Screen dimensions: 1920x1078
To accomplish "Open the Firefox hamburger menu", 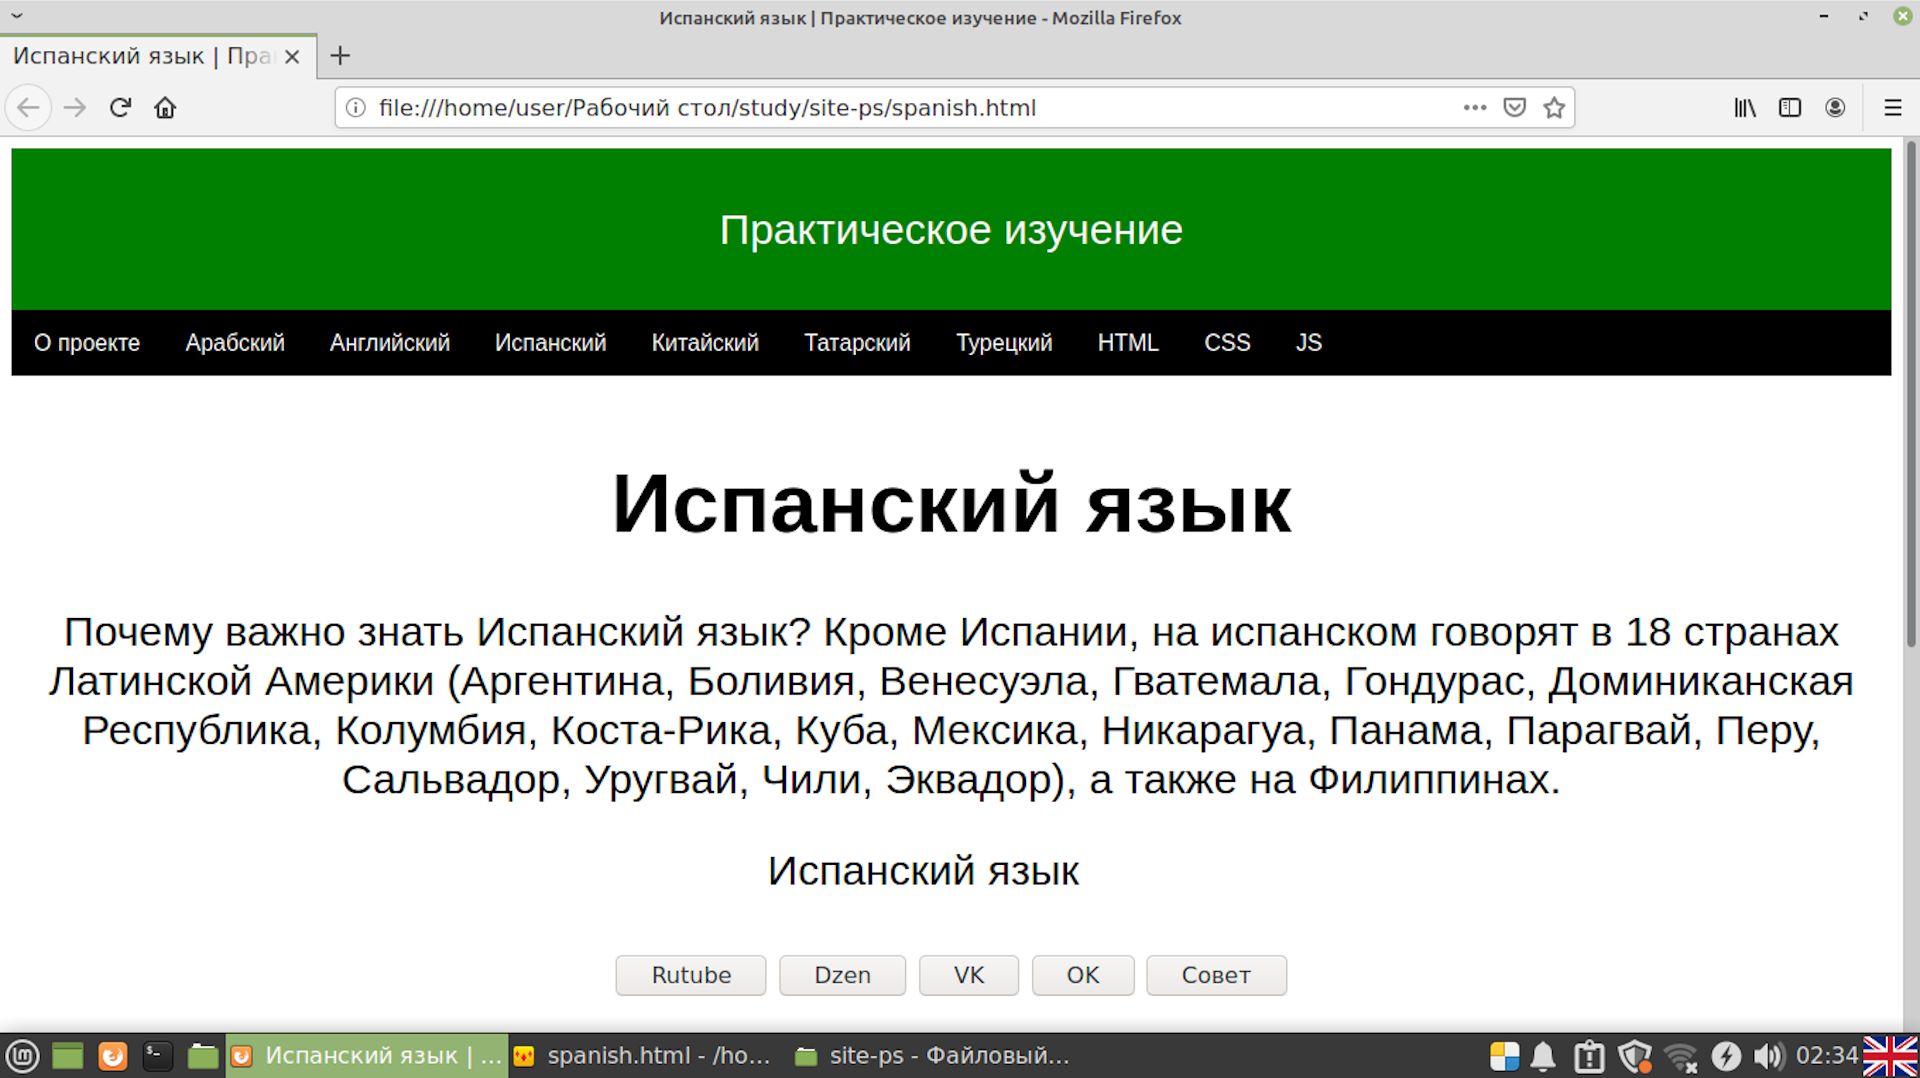I will [1892, 107].
